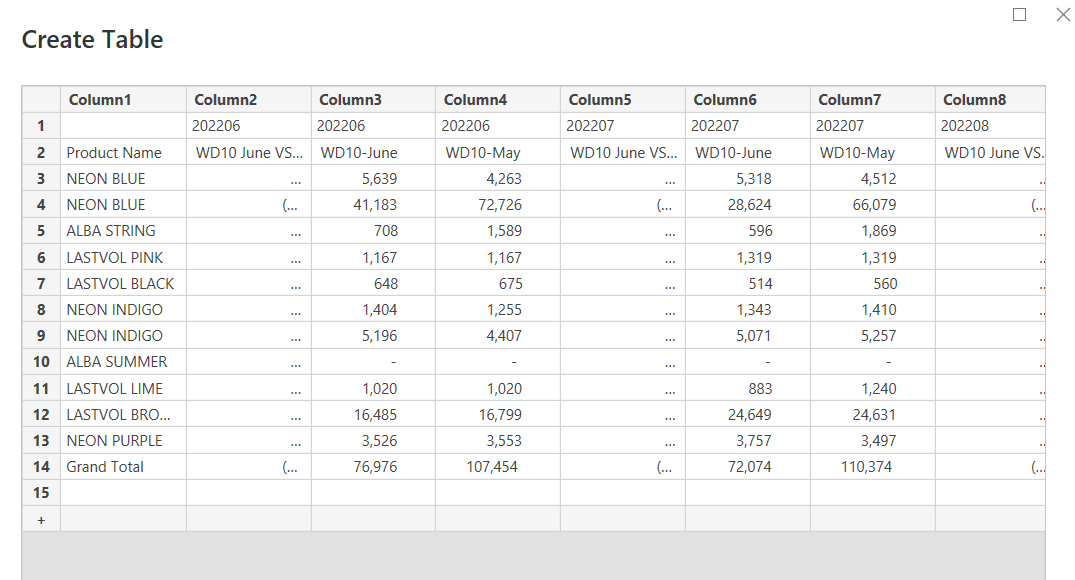Click the 16,485 value cell
The image size is (1075, 580).
374,414
